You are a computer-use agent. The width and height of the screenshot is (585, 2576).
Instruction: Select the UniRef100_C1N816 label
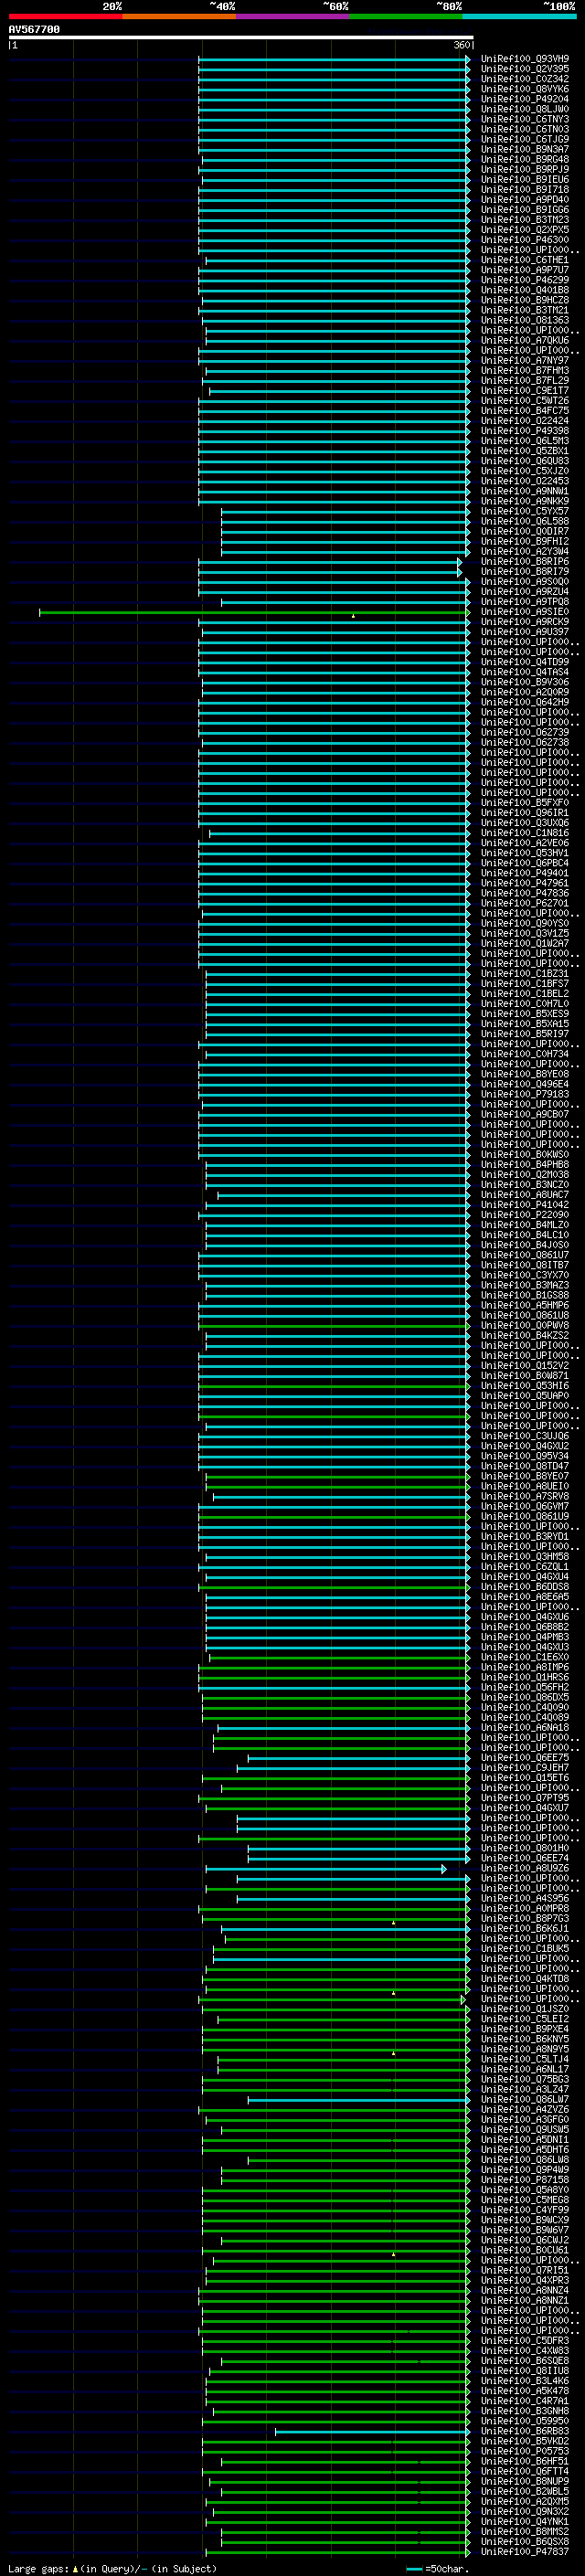pyautogui.click(x=525, y=833)
